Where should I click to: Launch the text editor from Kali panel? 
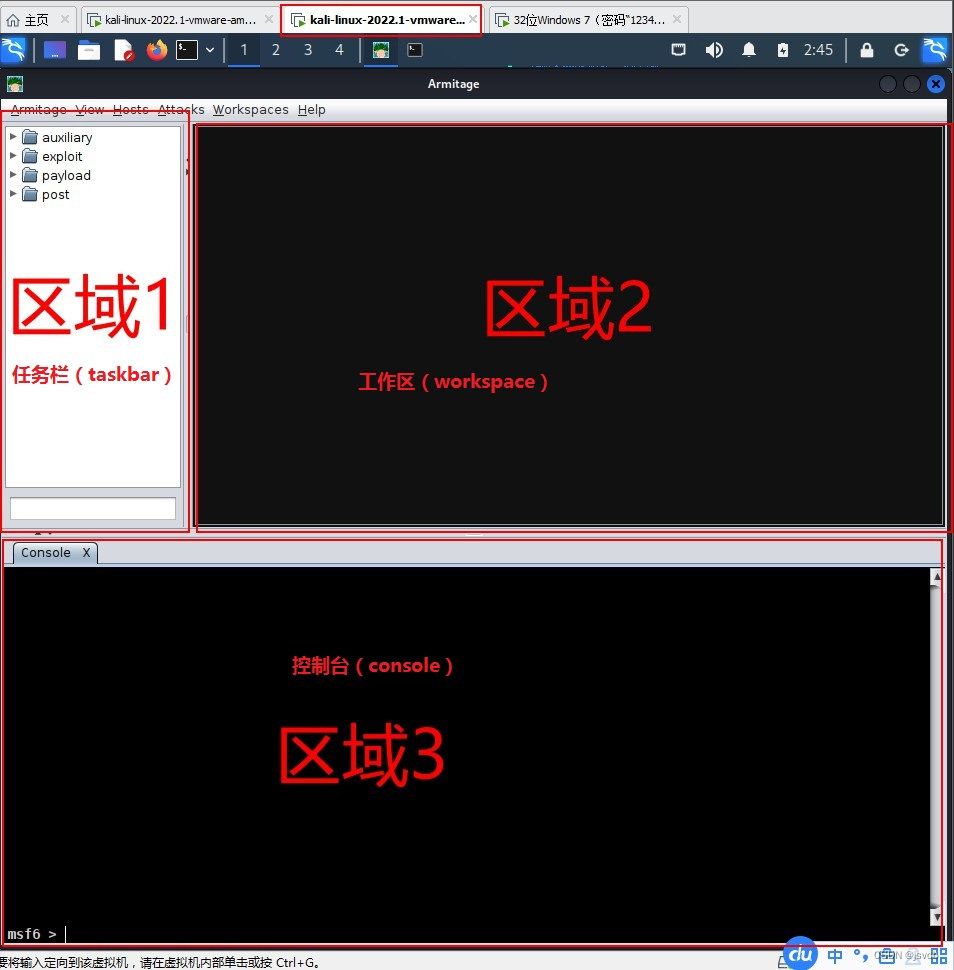(124, 50)
